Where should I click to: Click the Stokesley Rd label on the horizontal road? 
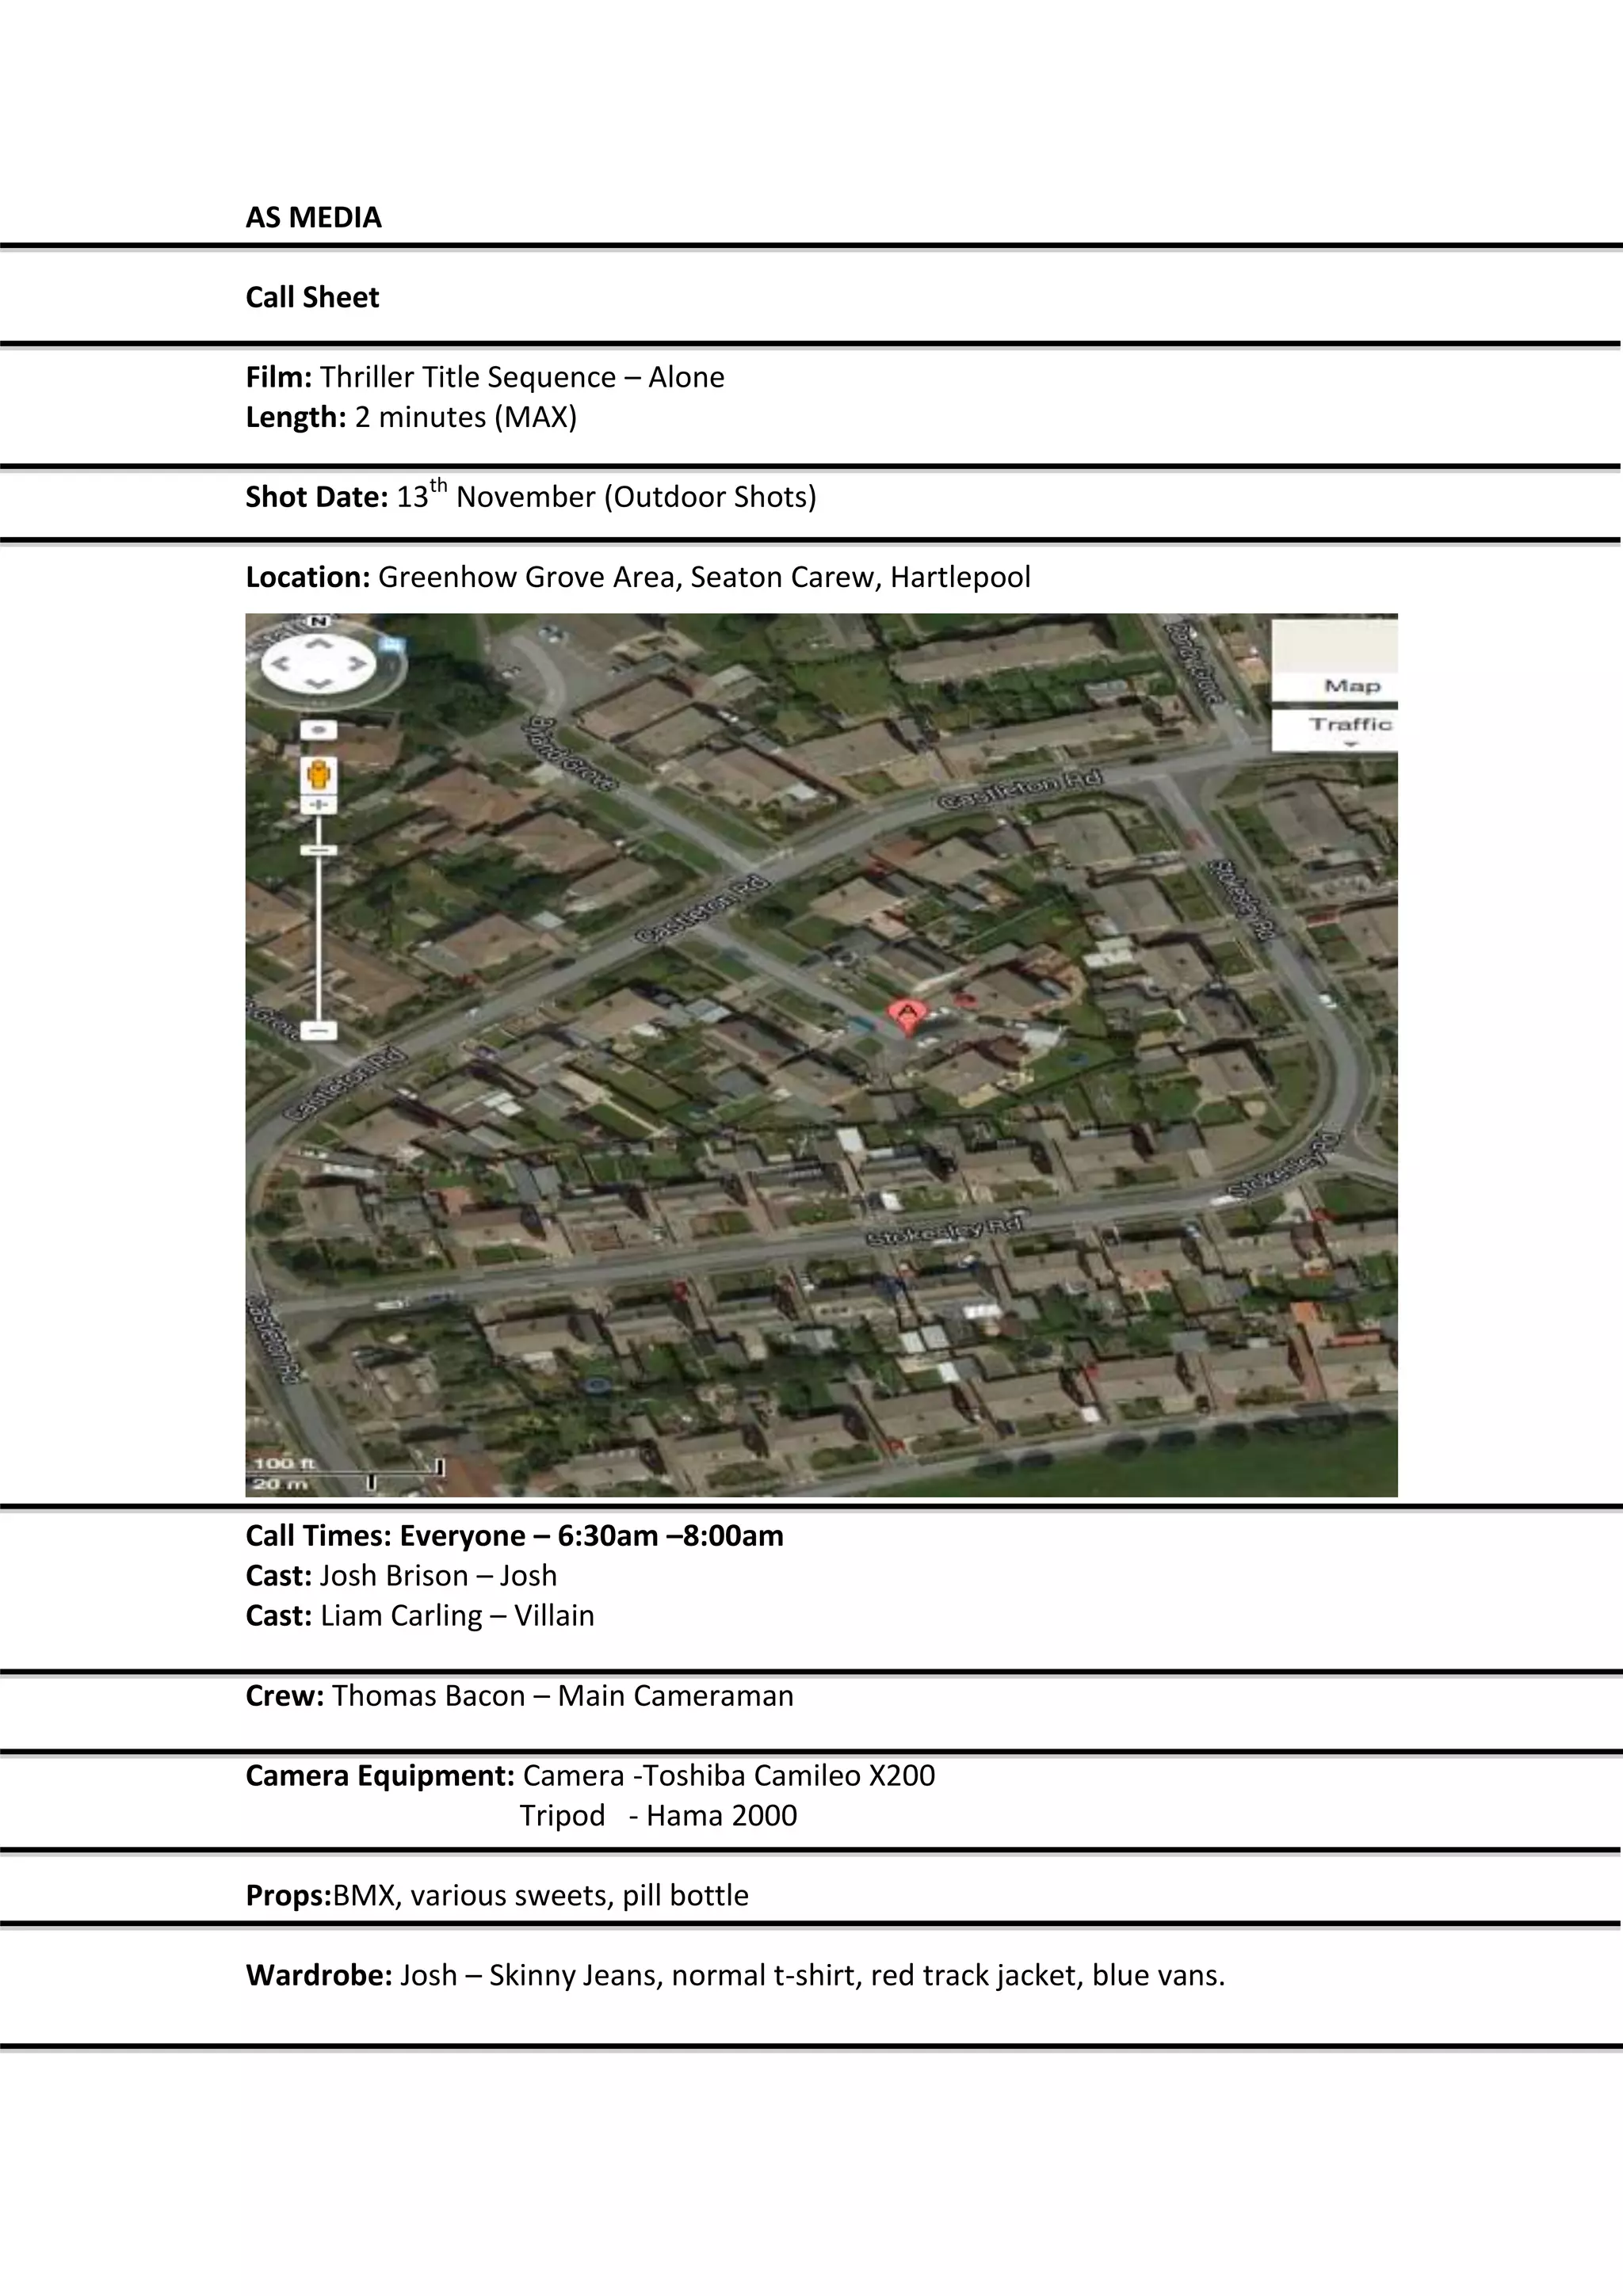[x=945, y=1232]
